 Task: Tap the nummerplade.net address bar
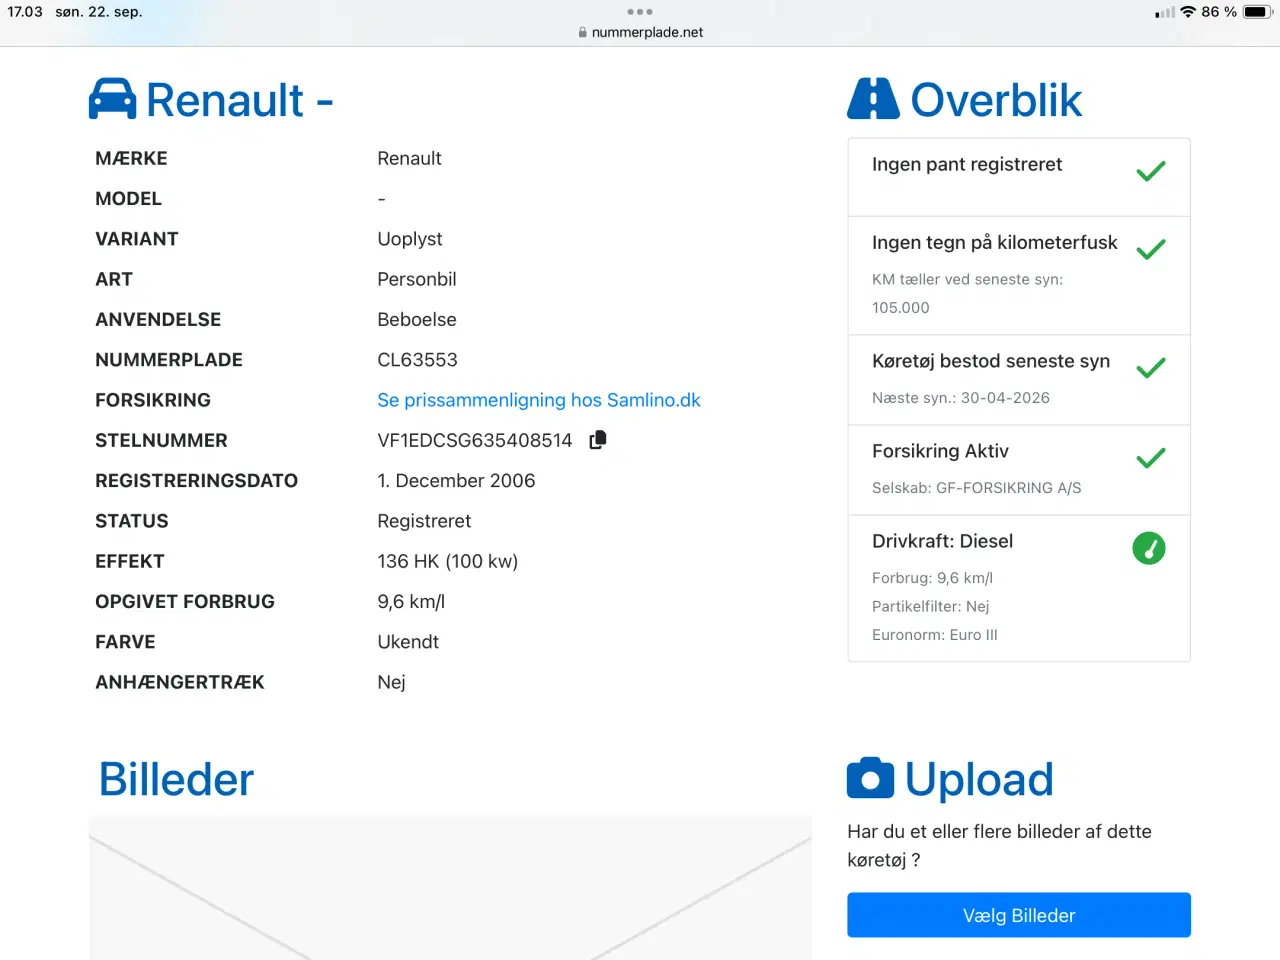click(x=640, y=32)
